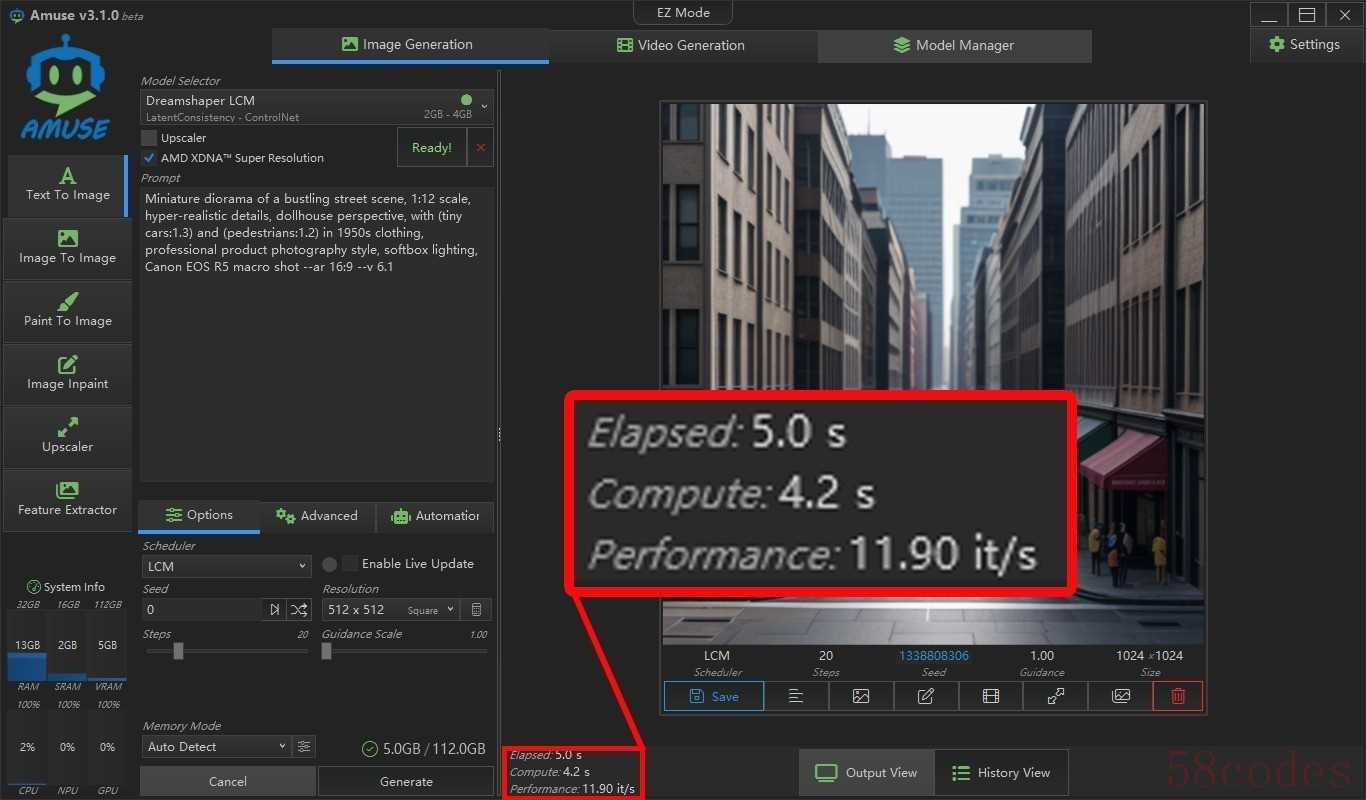
Task: Click inside the Seed input field
Action: click(x=201, y=610)
